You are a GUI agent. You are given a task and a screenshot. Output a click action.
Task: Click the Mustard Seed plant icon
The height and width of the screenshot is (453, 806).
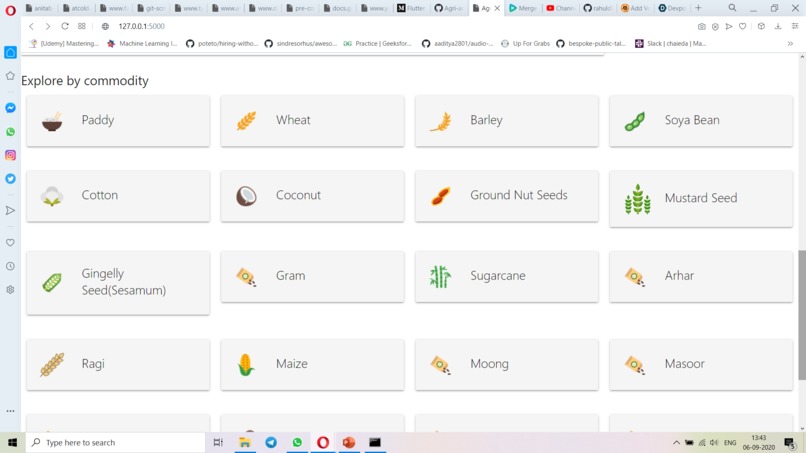coord(637,199)
